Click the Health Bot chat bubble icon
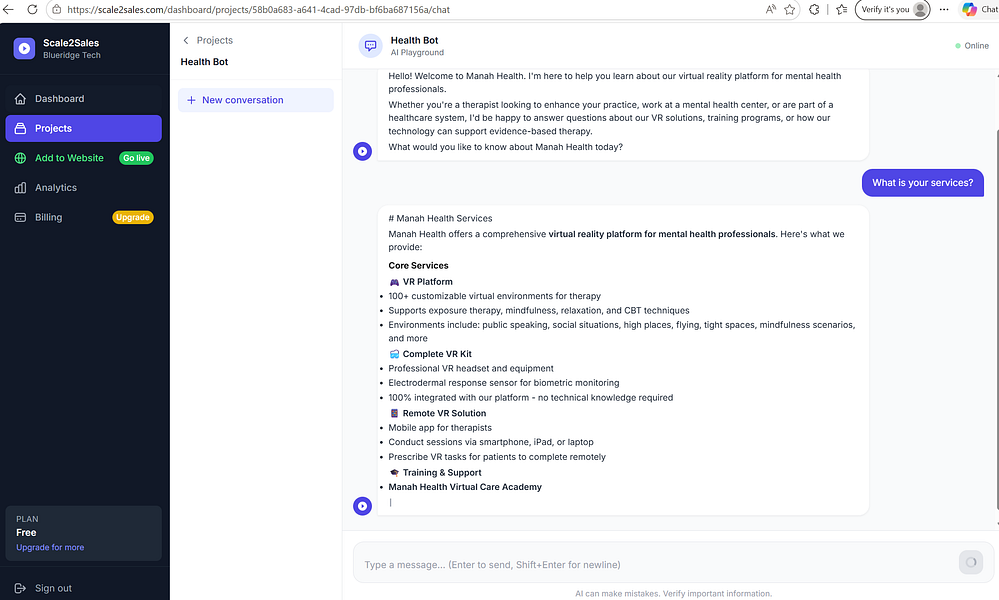 (x=371, y=46)
